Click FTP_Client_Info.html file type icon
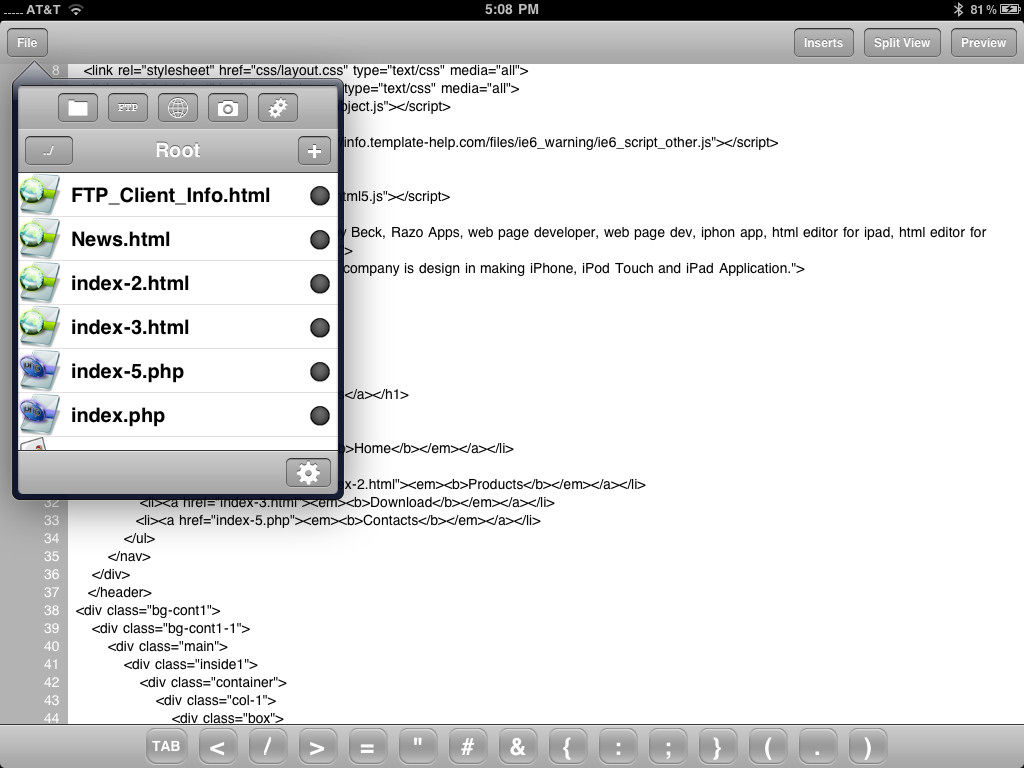Screen dimensions: 1024x768 [x=39, y=195]
